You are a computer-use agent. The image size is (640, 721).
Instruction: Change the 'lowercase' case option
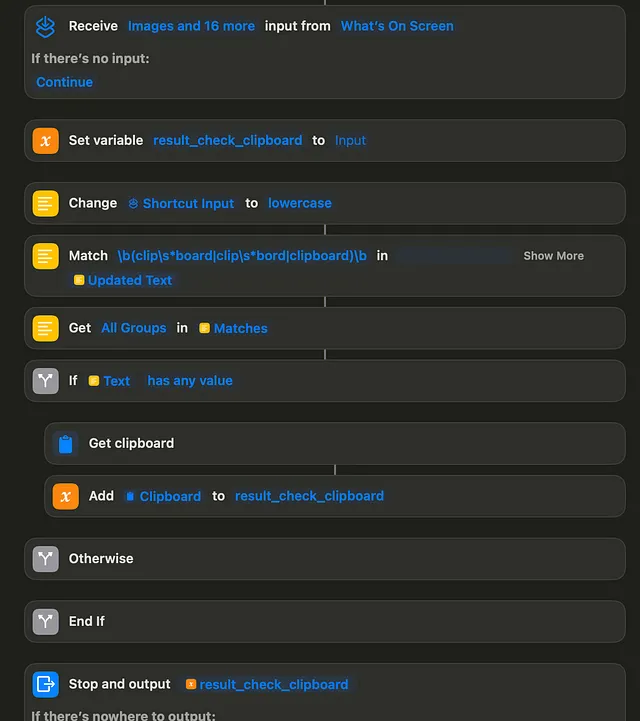point(300,203)
